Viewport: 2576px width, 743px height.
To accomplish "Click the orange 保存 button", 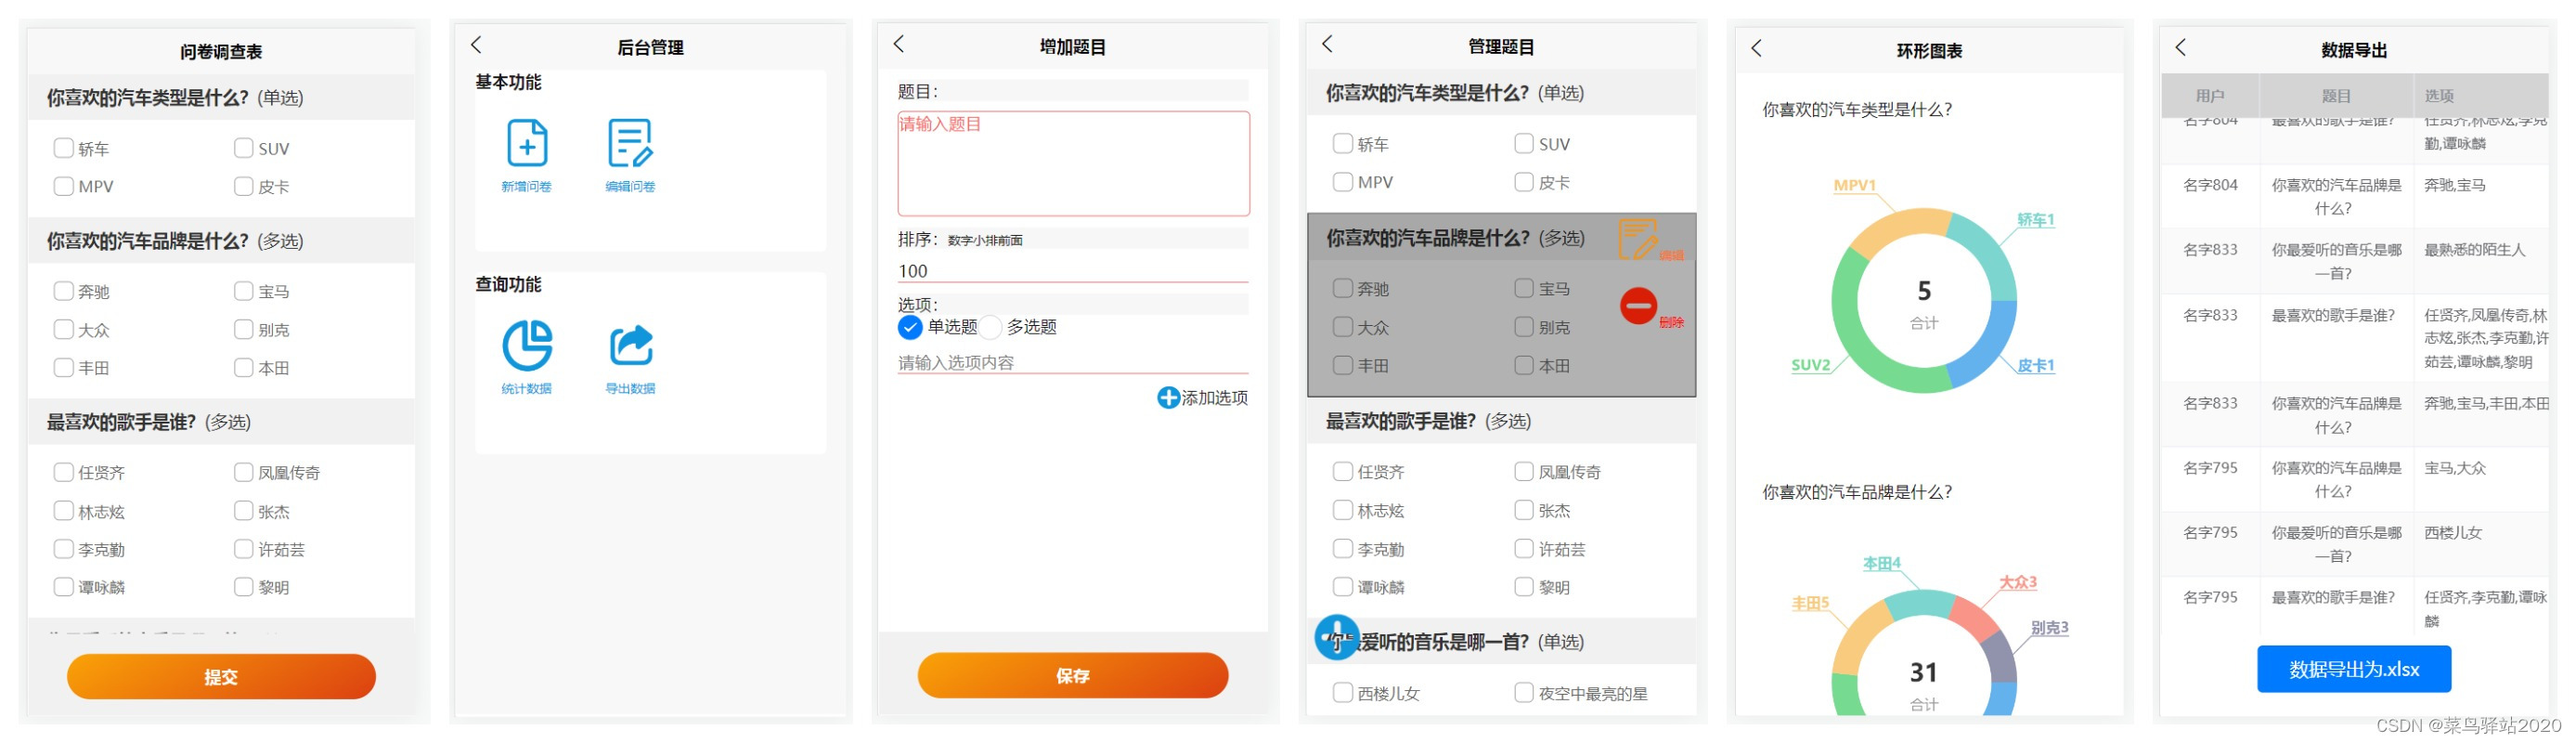I will click(x=1072, y=676).
